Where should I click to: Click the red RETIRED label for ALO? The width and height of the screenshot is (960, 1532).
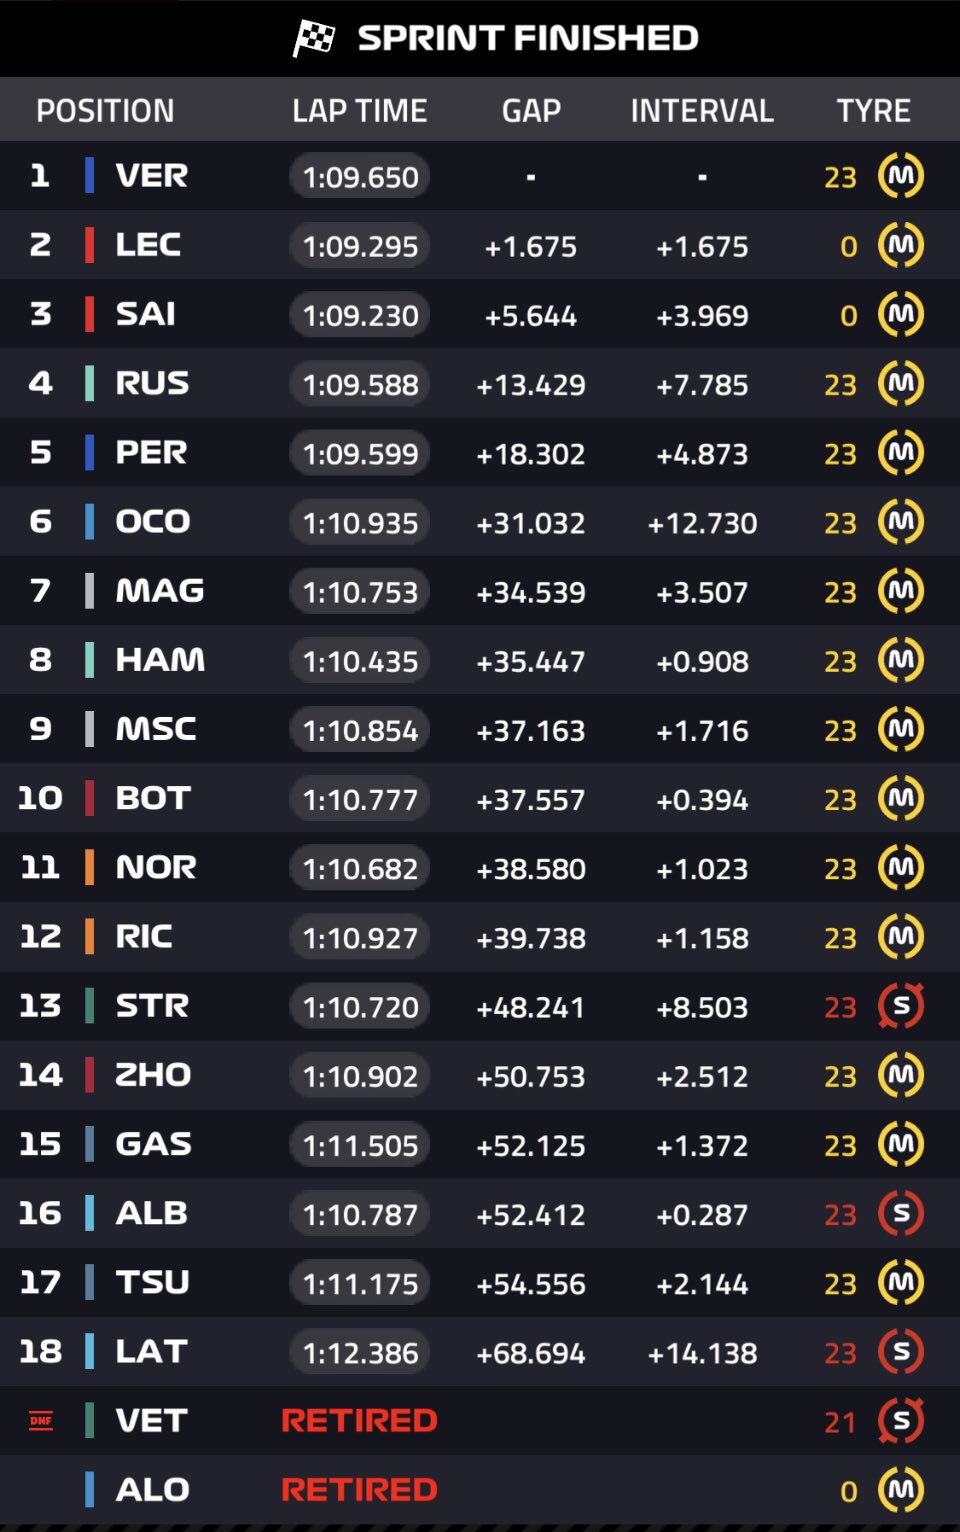coord(359,1490)
